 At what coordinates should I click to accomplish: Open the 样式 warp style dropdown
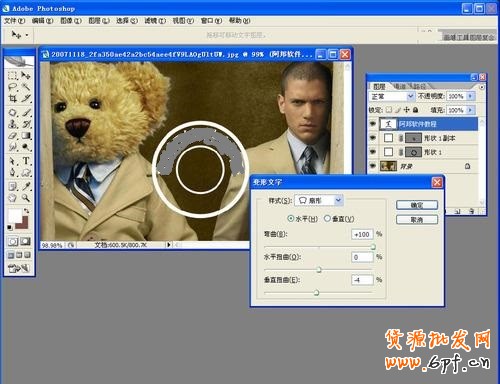pos(319,200)
